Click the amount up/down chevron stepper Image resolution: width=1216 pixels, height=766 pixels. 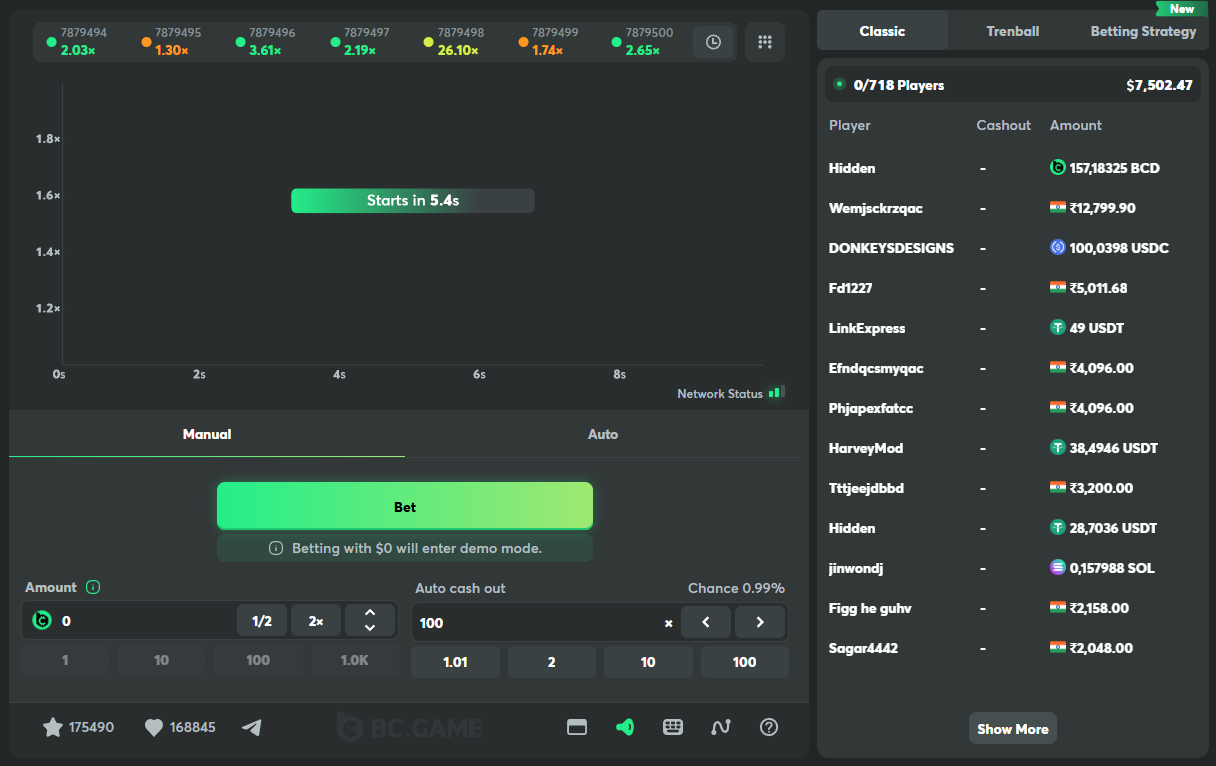pos(370,621)
